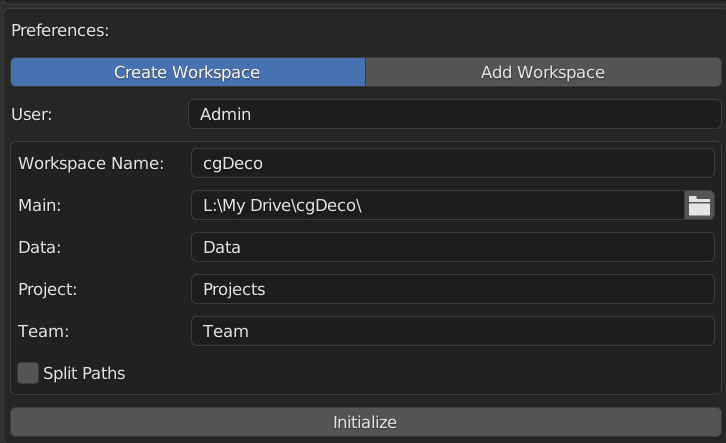The image size is (726, 443).
Task: Click the Team: label
Action: tap(43, 331)
